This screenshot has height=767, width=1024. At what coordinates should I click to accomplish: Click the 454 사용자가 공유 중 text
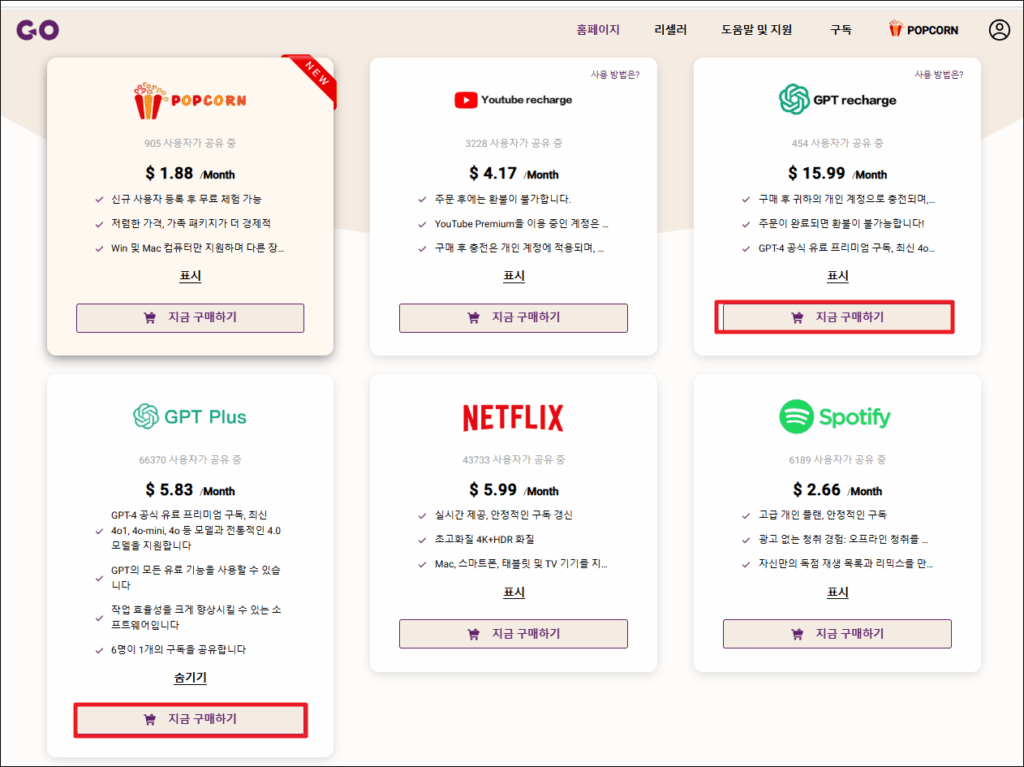[837, 143]
